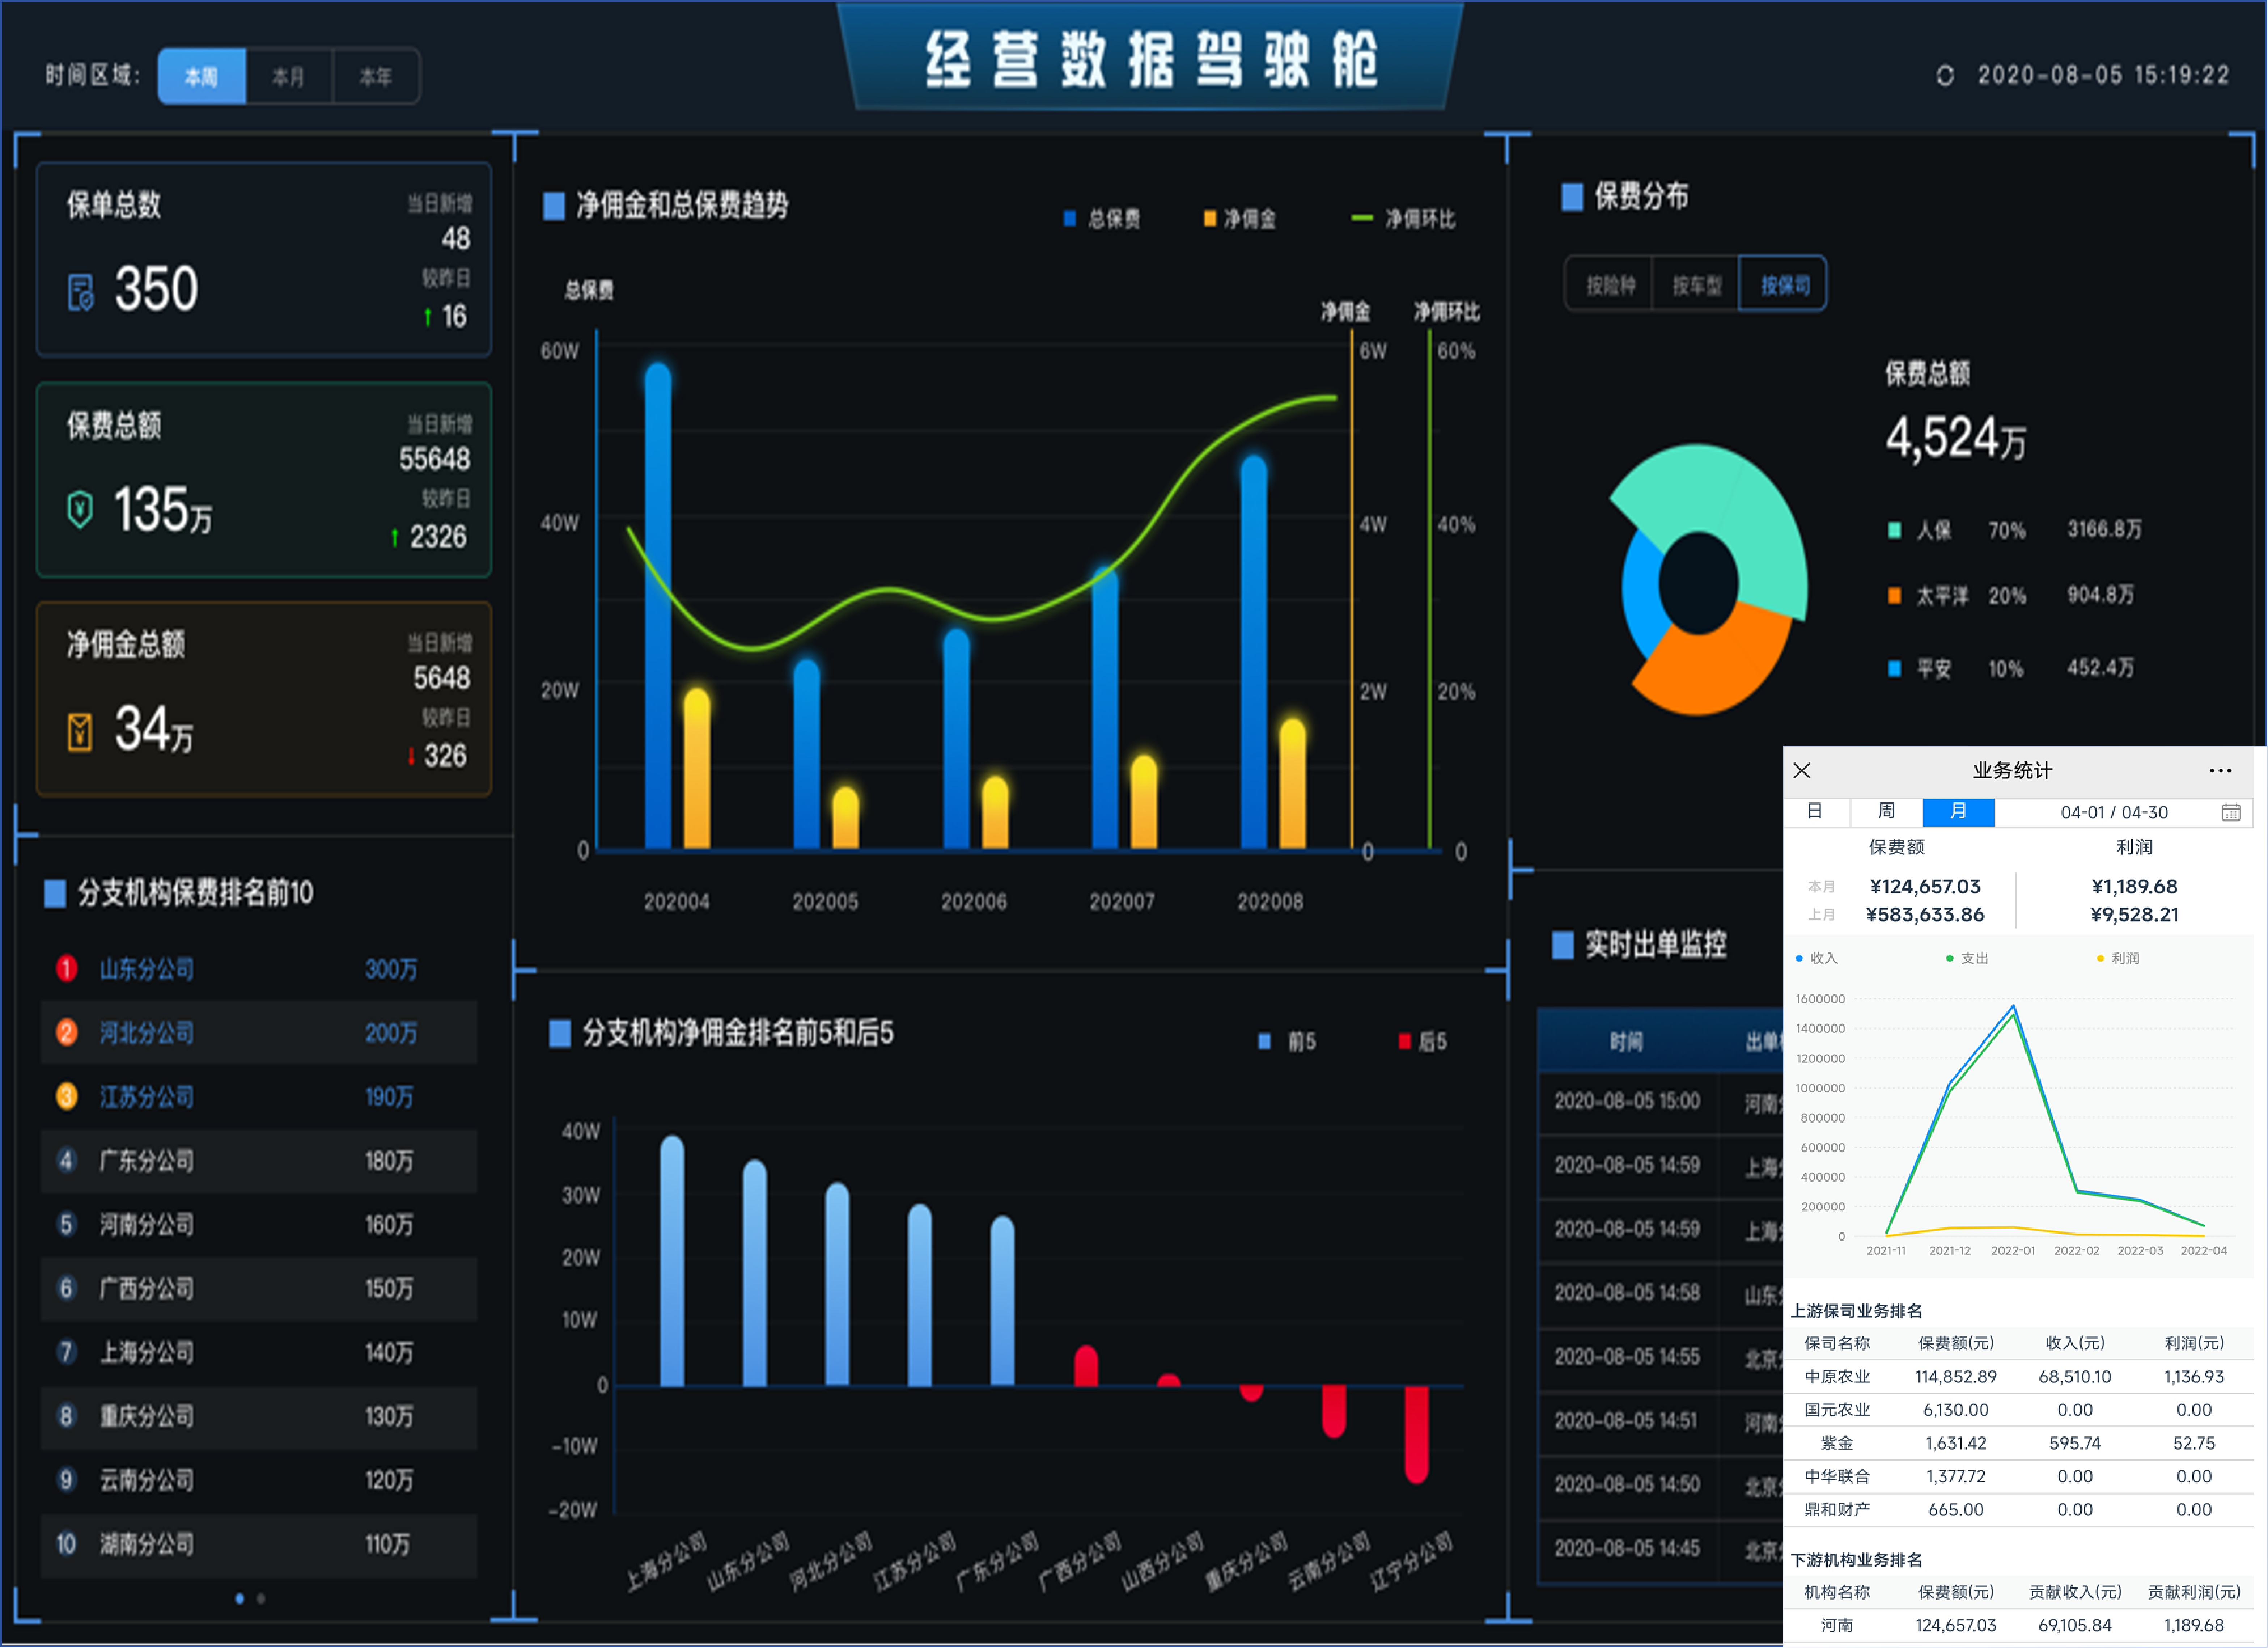Select the 本周 time range tab
This screenshot has width=2268, height=1648.
tap(201, 76)
